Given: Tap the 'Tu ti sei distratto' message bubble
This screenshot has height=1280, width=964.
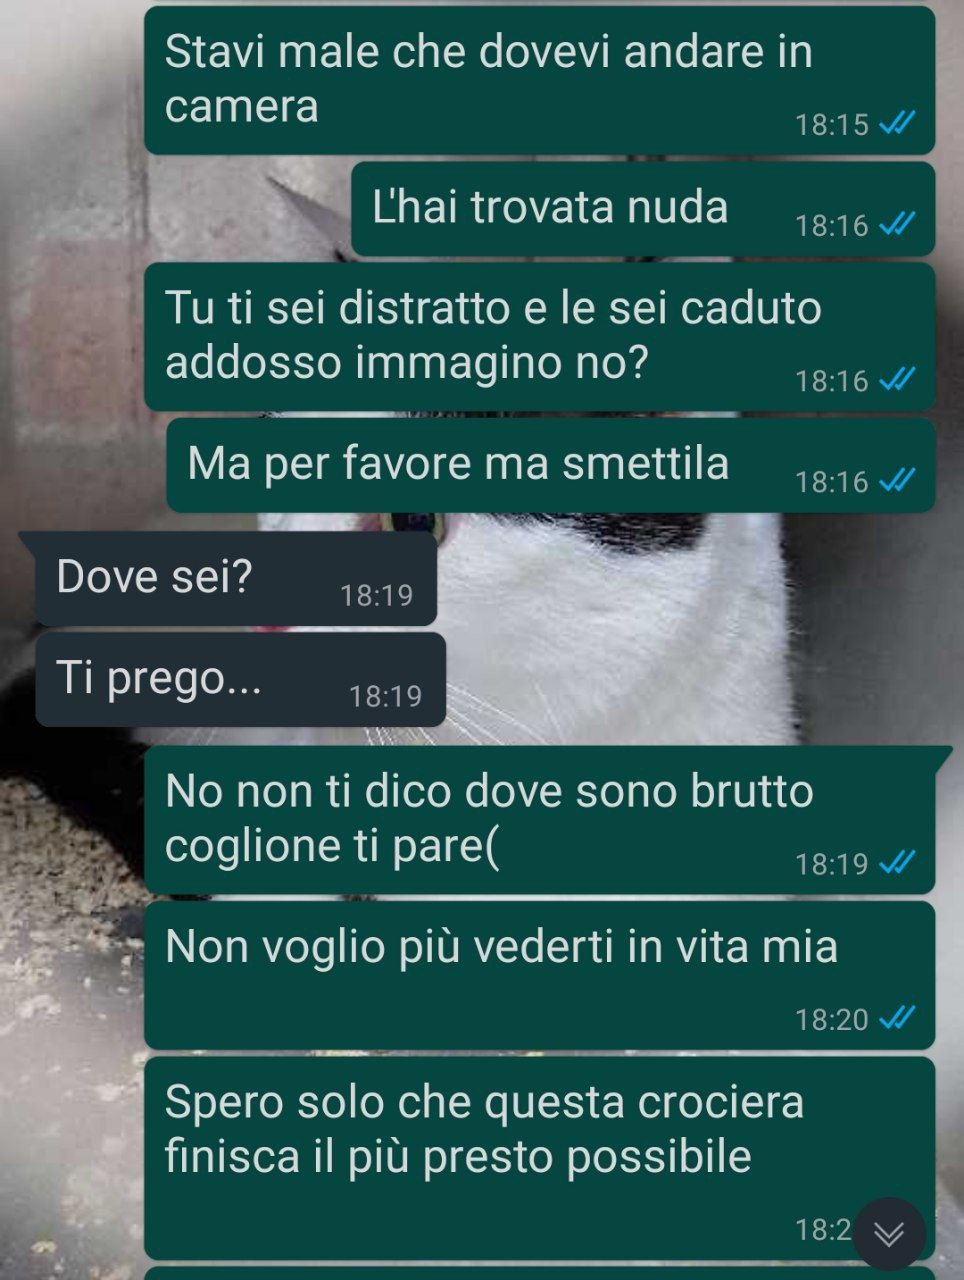Looking at the screenshot, I should click(540, 337).
